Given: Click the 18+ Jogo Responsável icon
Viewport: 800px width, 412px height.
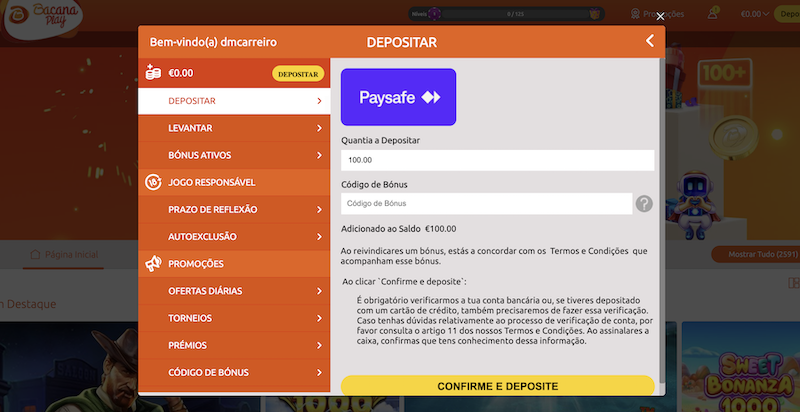Looking at the screenshot, I should tap(153, 182).
